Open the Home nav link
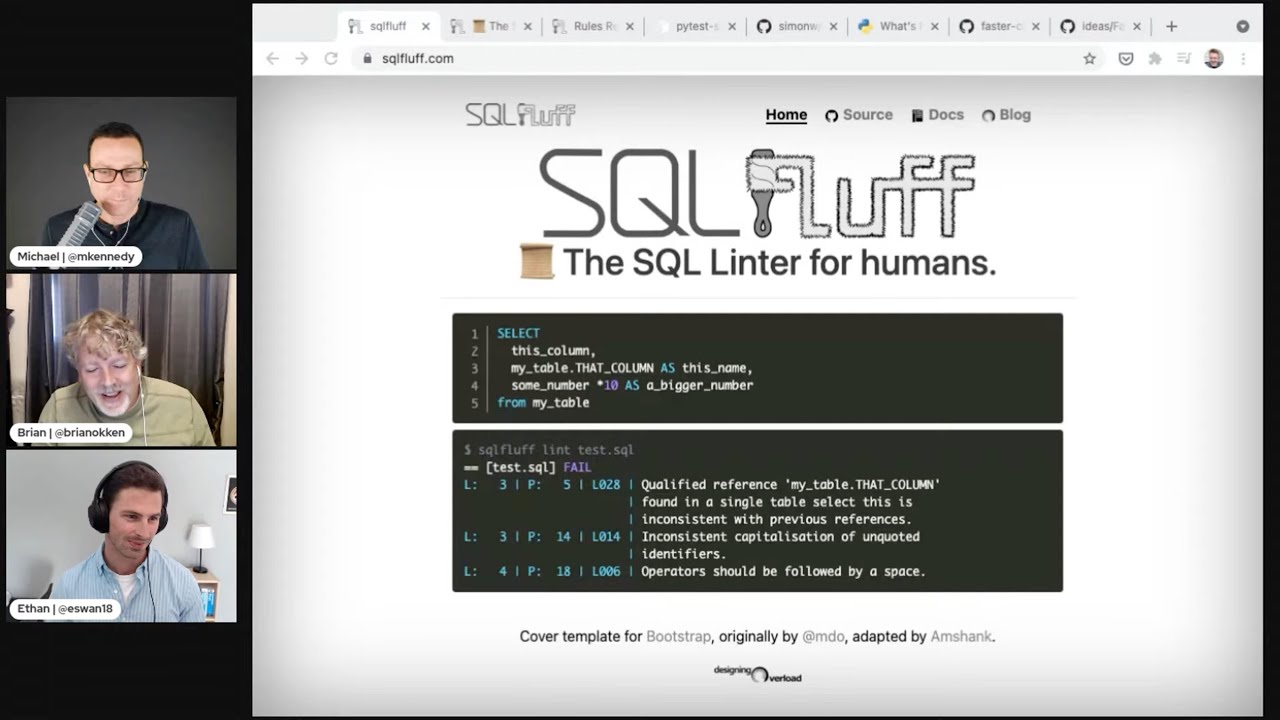 pyautogui.click(x=786, y=115)
